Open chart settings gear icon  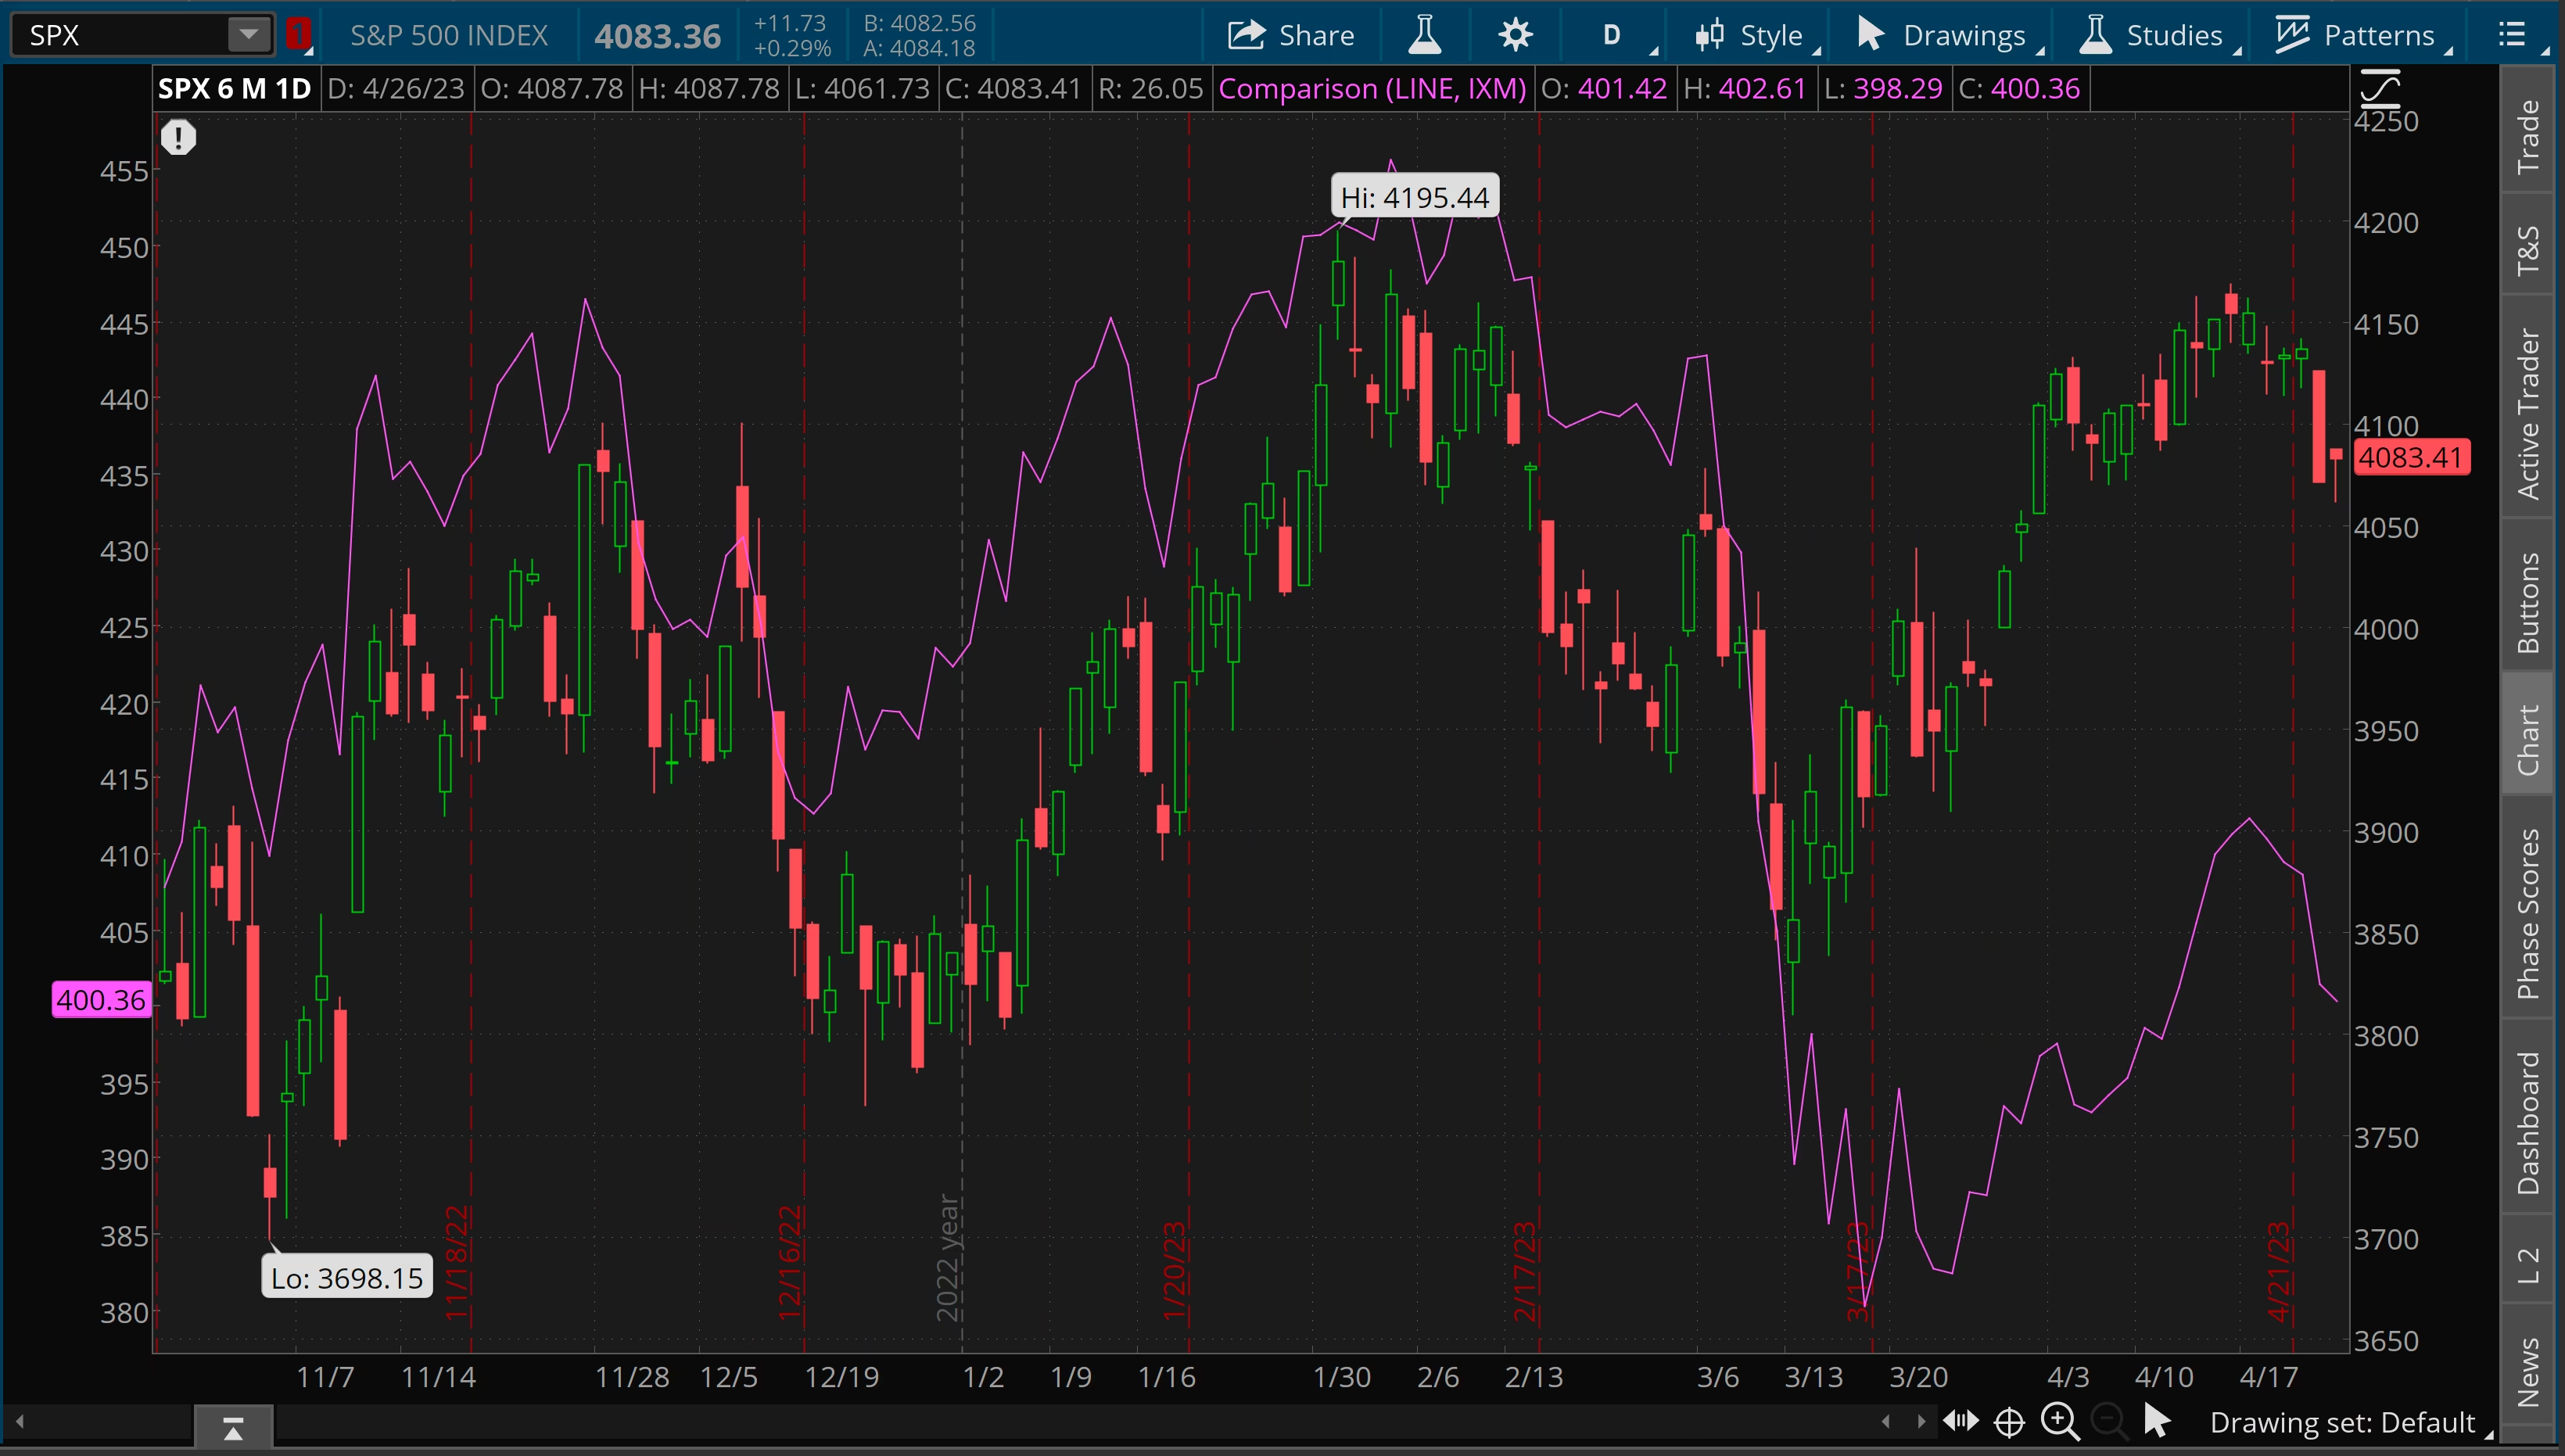coord(1515,35)
